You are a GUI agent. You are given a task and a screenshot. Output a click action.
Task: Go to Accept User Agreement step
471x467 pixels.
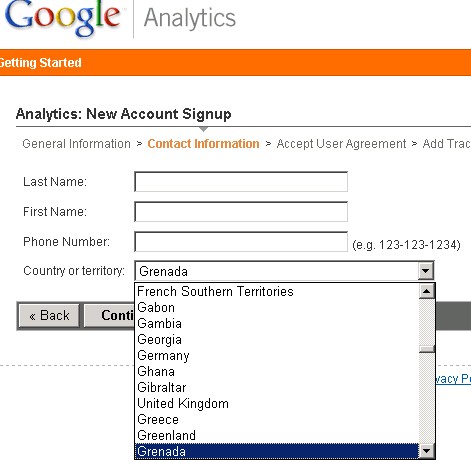pyautogui.click(x=341, y=144)
